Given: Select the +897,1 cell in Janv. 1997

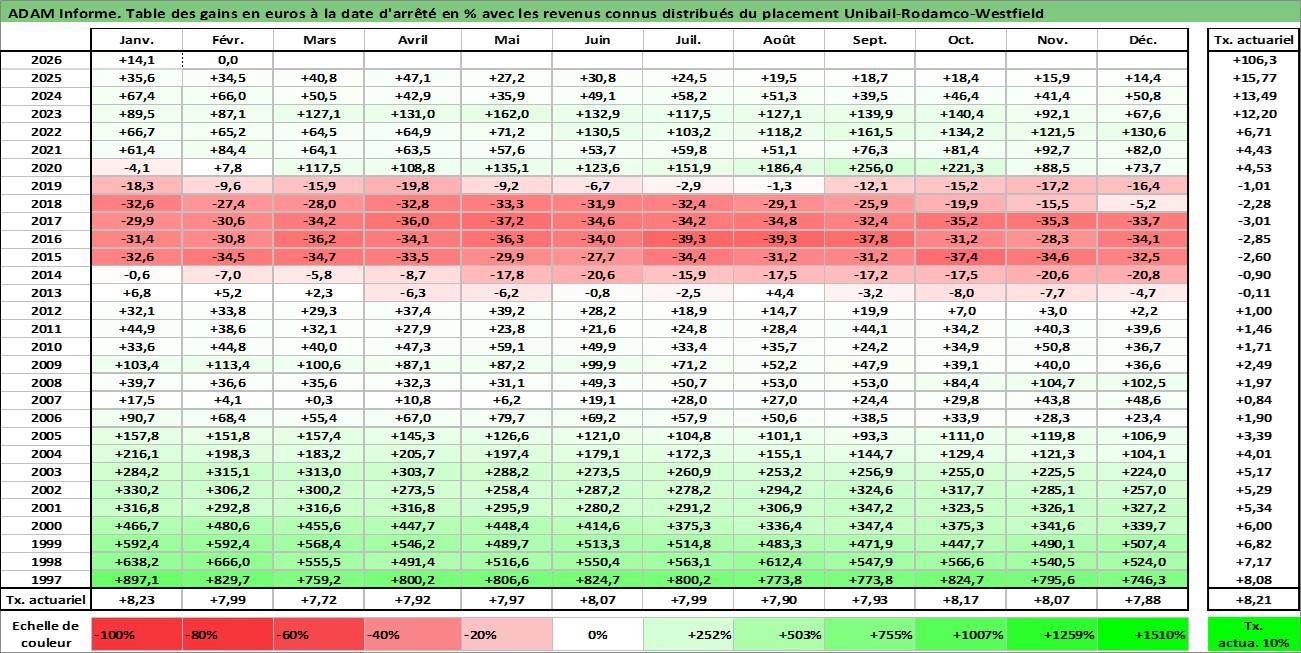Looking at the screenshot, I should (x=136, y=578).
